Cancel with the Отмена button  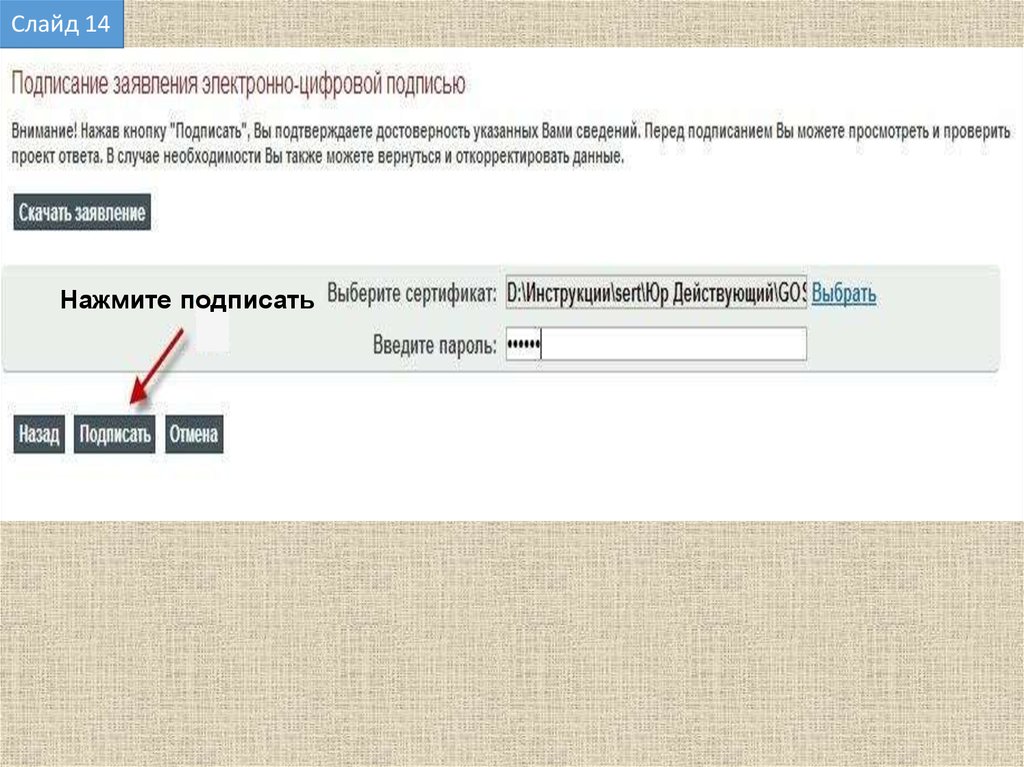click(x=194, y=435)
